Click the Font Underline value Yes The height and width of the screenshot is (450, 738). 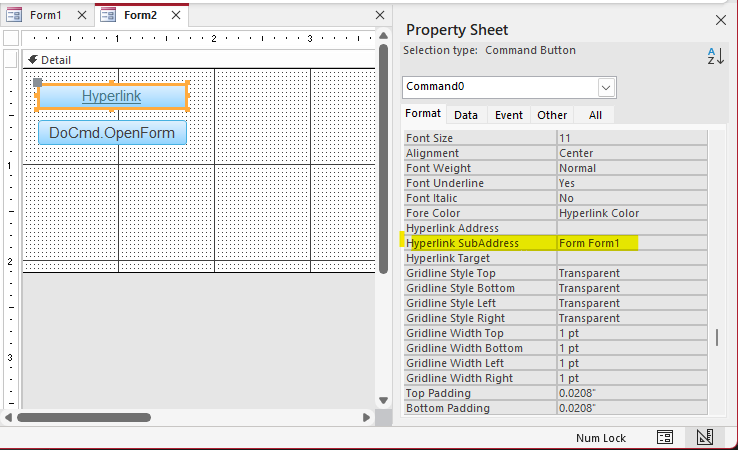pos(632,183)
